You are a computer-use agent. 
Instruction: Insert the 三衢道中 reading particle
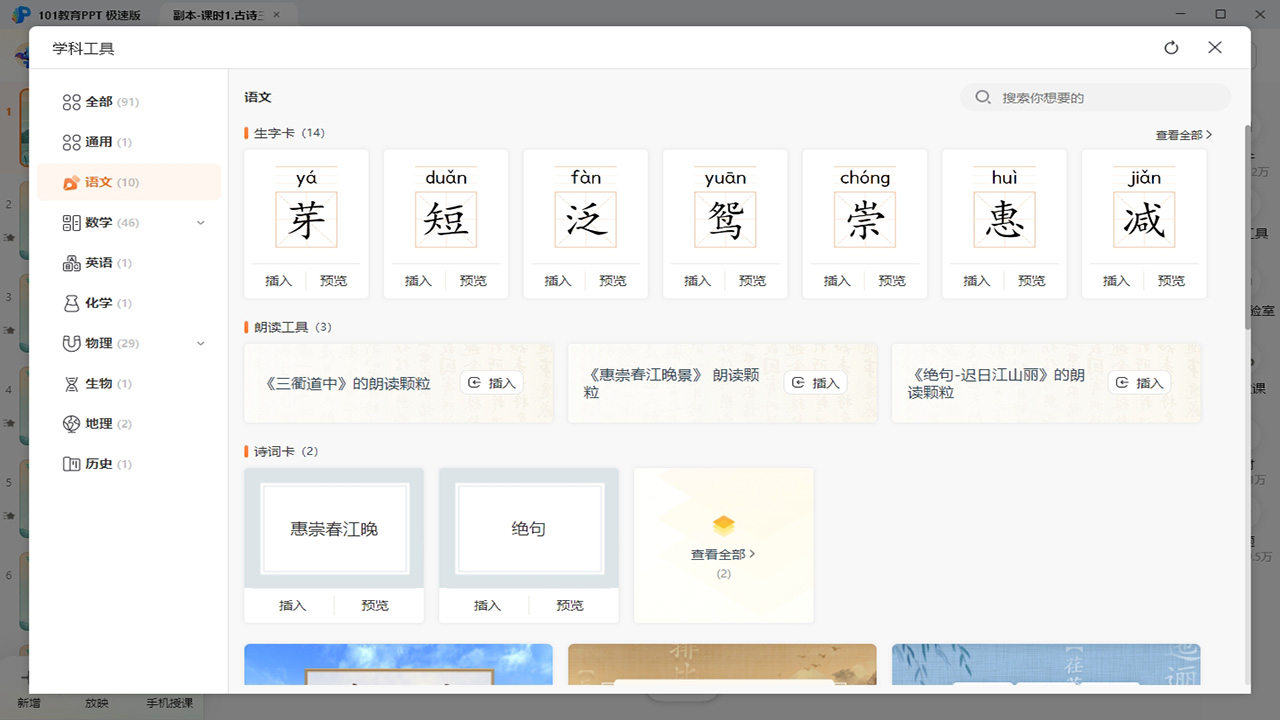(491, 382)
